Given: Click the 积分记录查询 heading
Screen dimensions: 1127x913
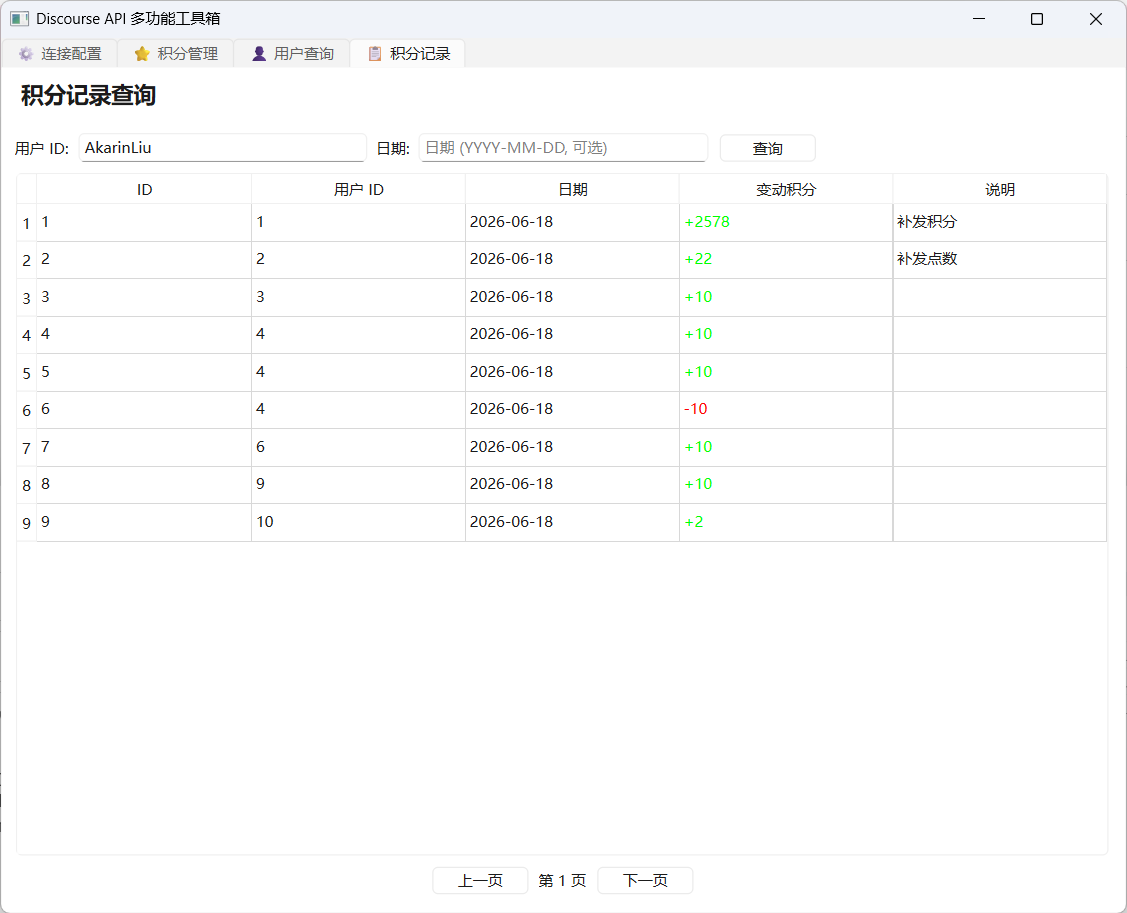Looking at the screenshot, I should coord(88,96).
